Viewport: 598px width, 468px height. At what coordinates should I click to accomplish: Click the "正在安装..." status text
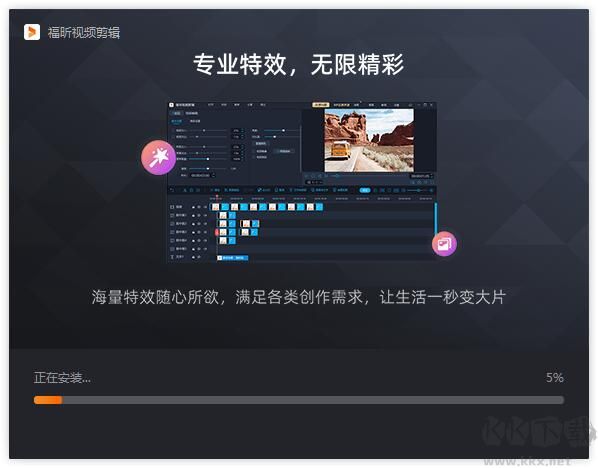tap(62, 378)
